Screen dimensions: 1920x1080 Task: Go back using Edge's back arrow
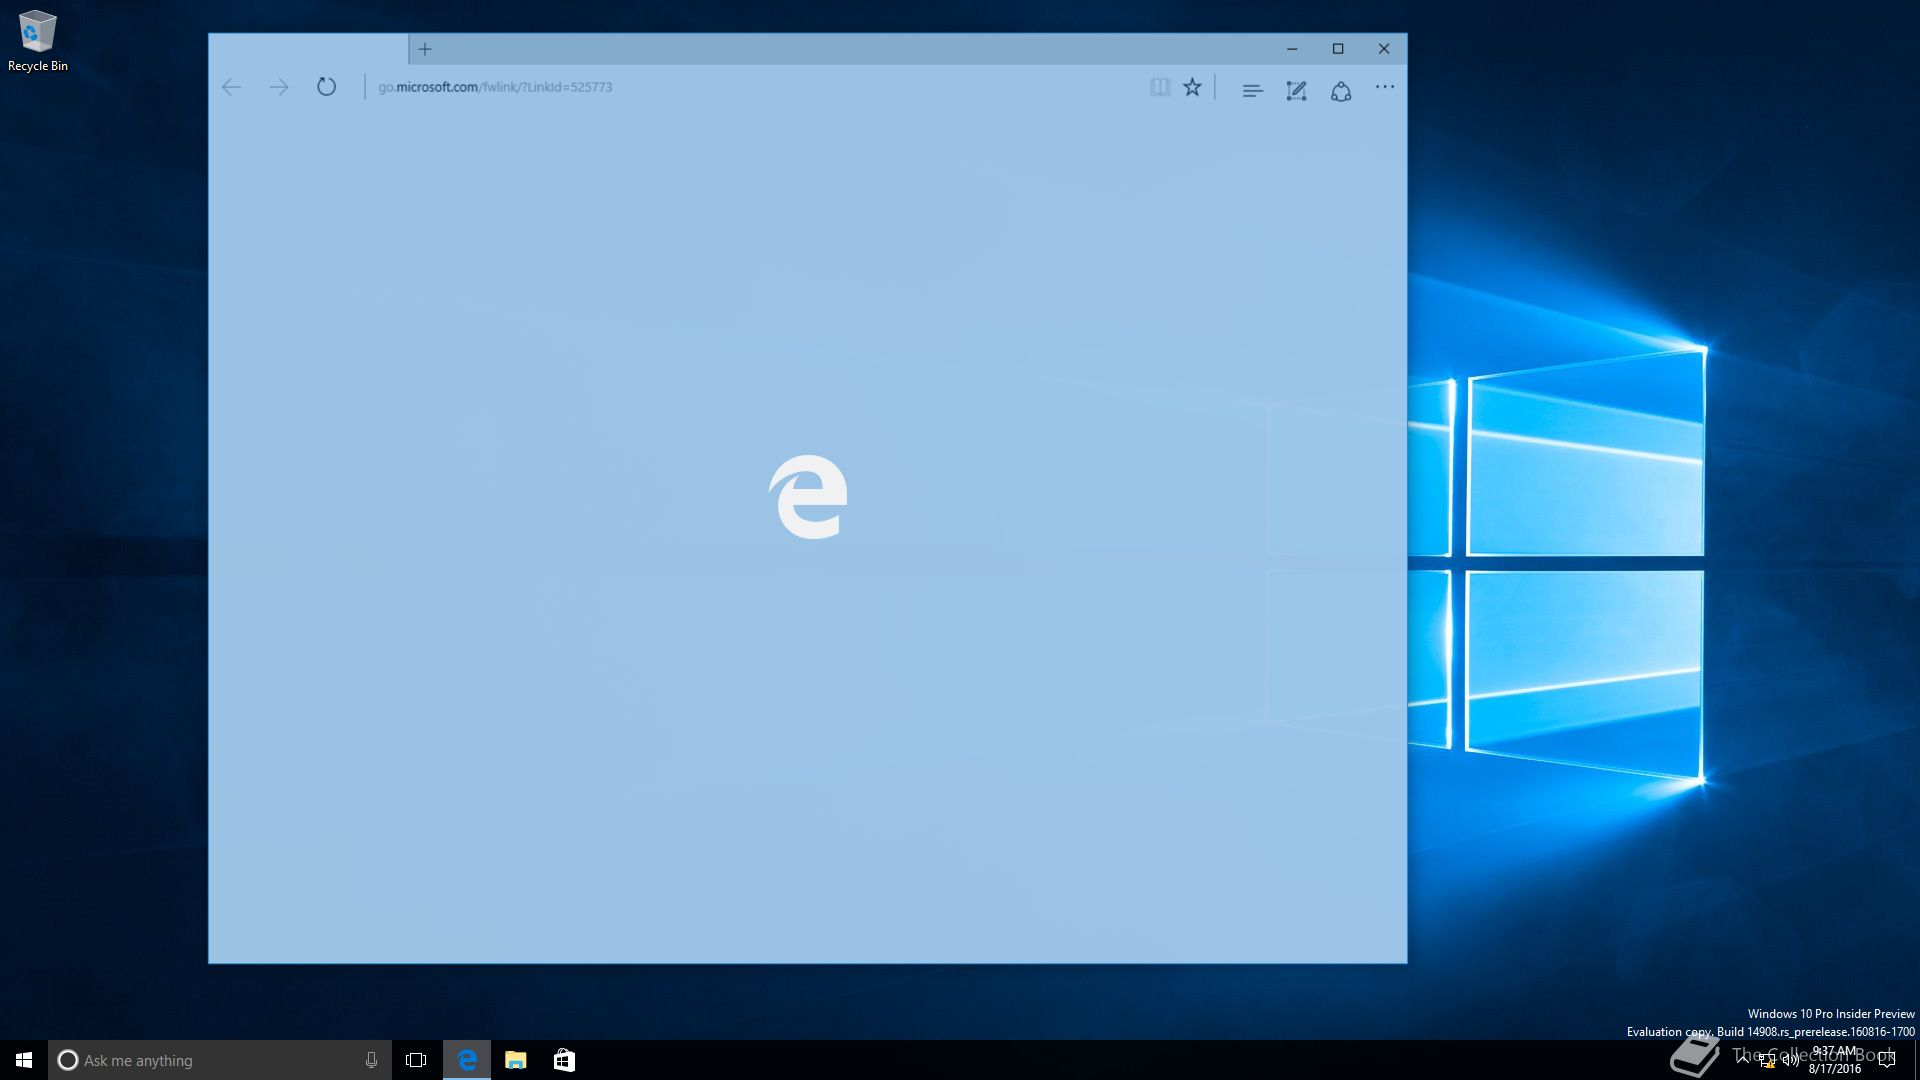[x=231, y=87]
